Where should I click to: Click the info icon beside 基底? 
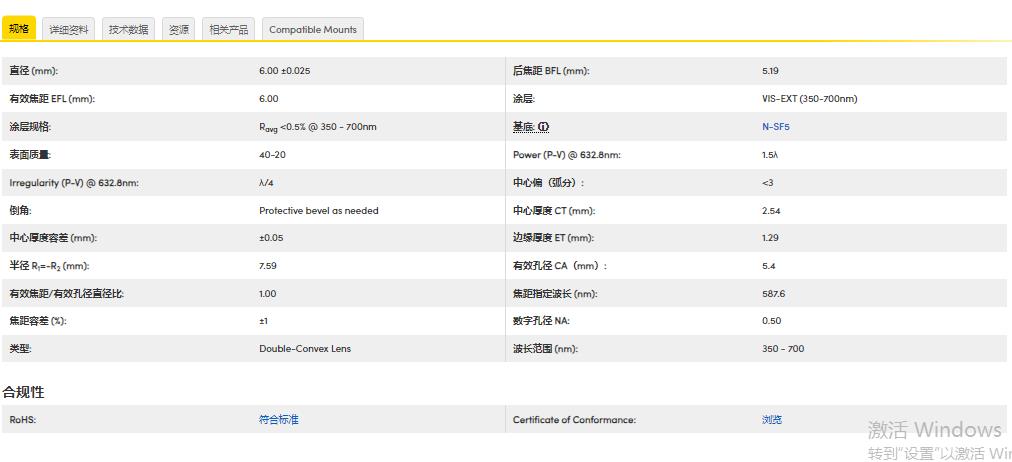(544, 127)
